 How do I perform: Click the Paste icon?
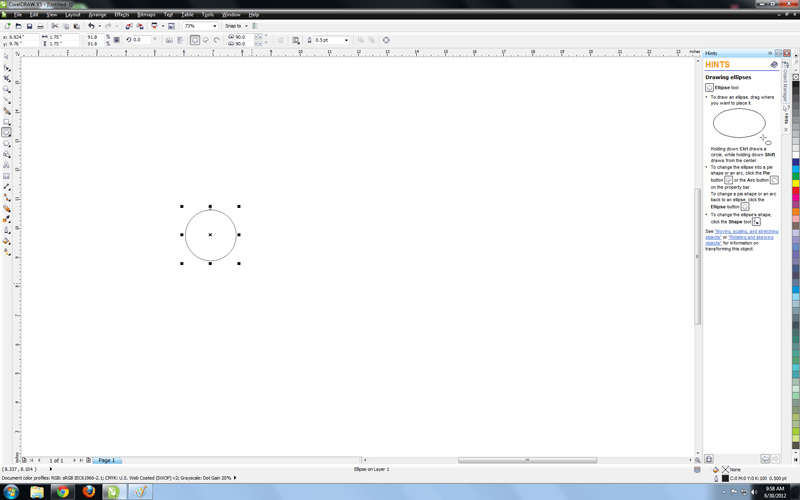(x=77, y=26)
